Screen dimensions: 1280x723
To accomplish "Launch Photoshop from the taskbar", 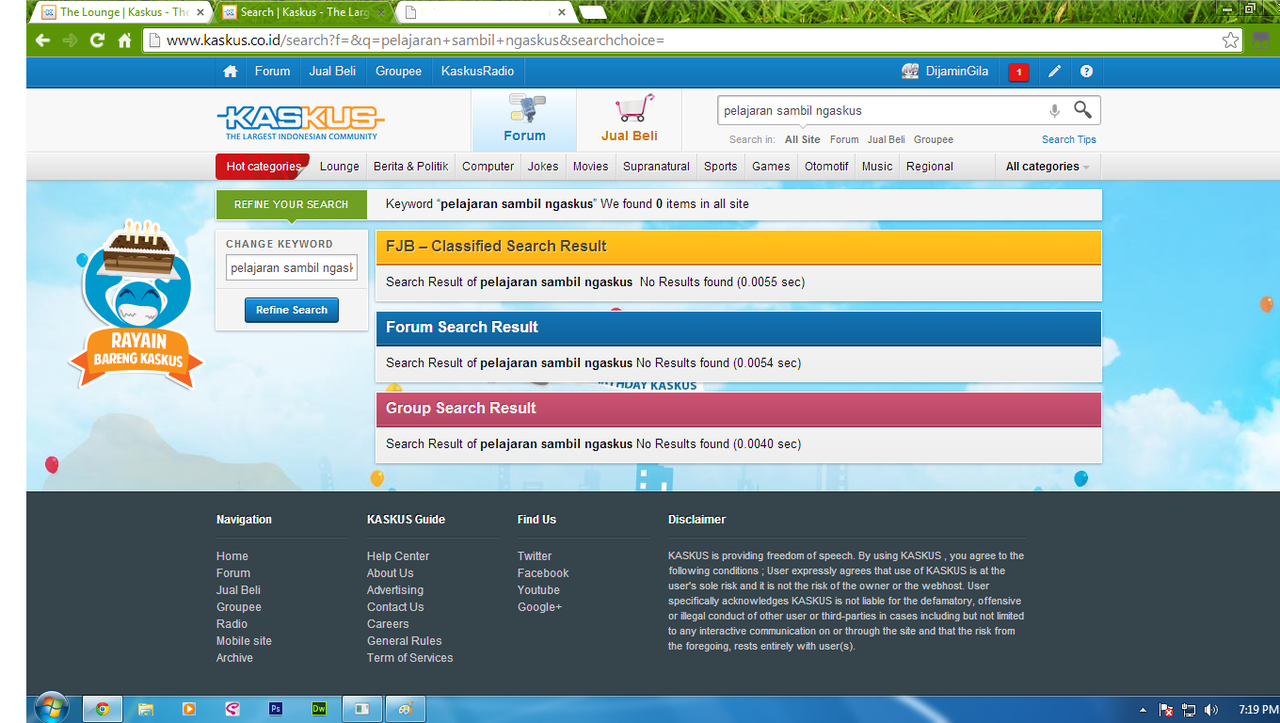I will 276,709.
